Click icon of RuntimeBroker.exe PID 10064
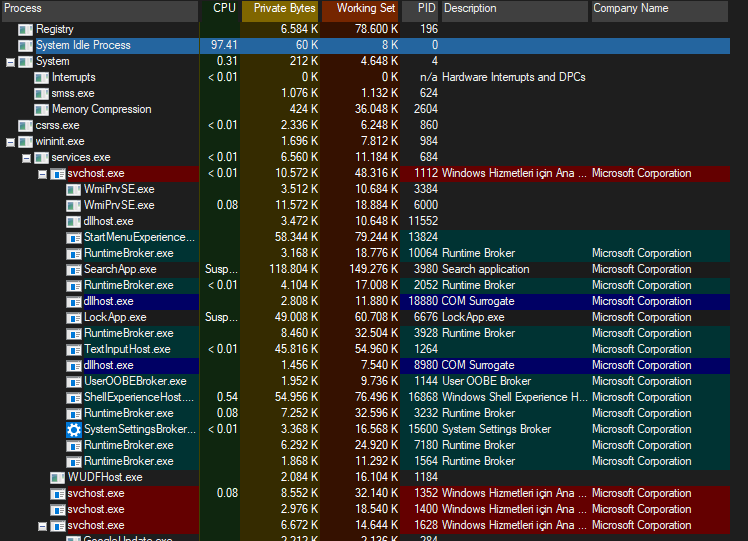The width and height of the screenshot is (748, 541). [x=74, y=253]
